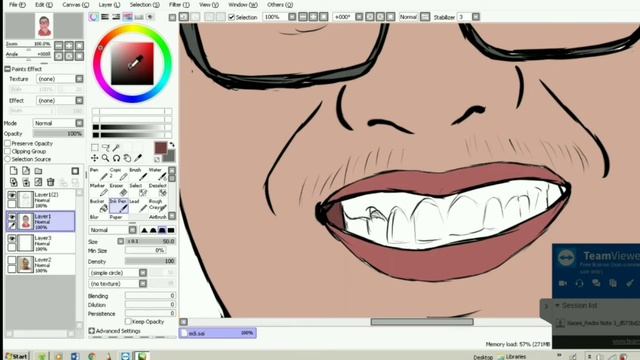The image size is (640, 360).
Task: Hide Layer3 using its eye toggle
Action: pos(12,239)
